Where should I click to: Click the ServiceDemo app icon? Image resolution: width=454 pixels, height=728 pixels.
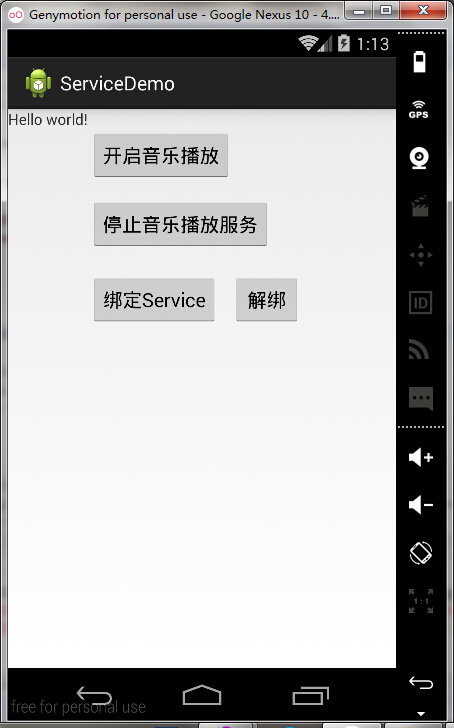point(39,84)
